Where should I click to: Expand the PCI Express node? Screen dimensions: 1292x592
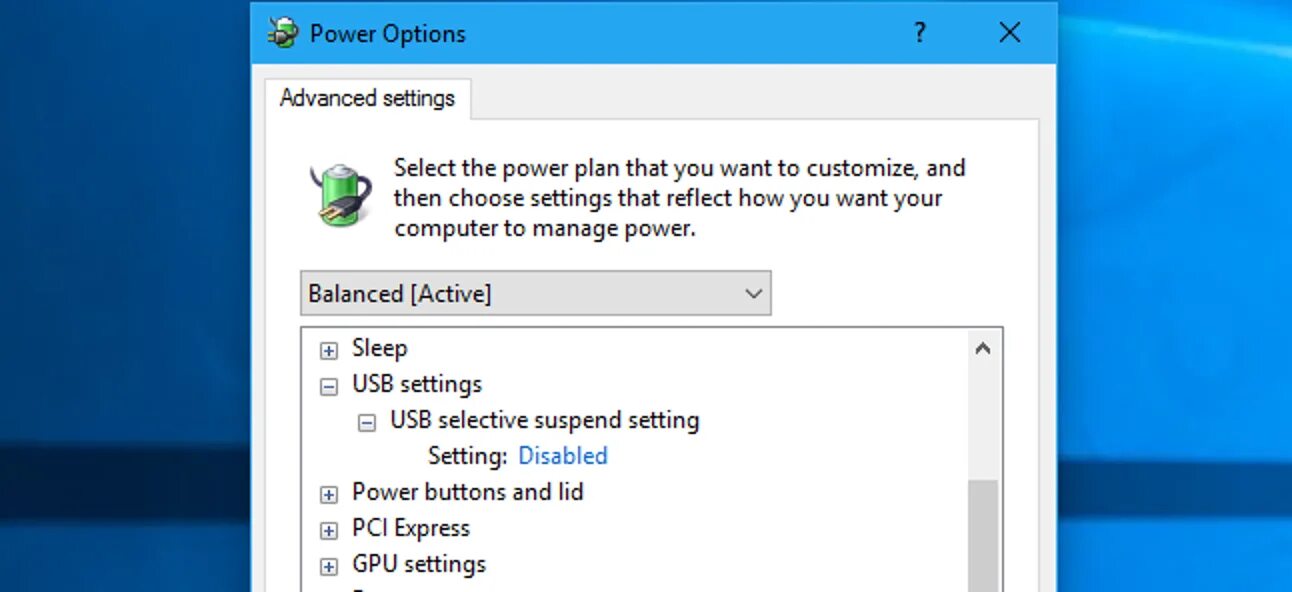coord(328,530)
